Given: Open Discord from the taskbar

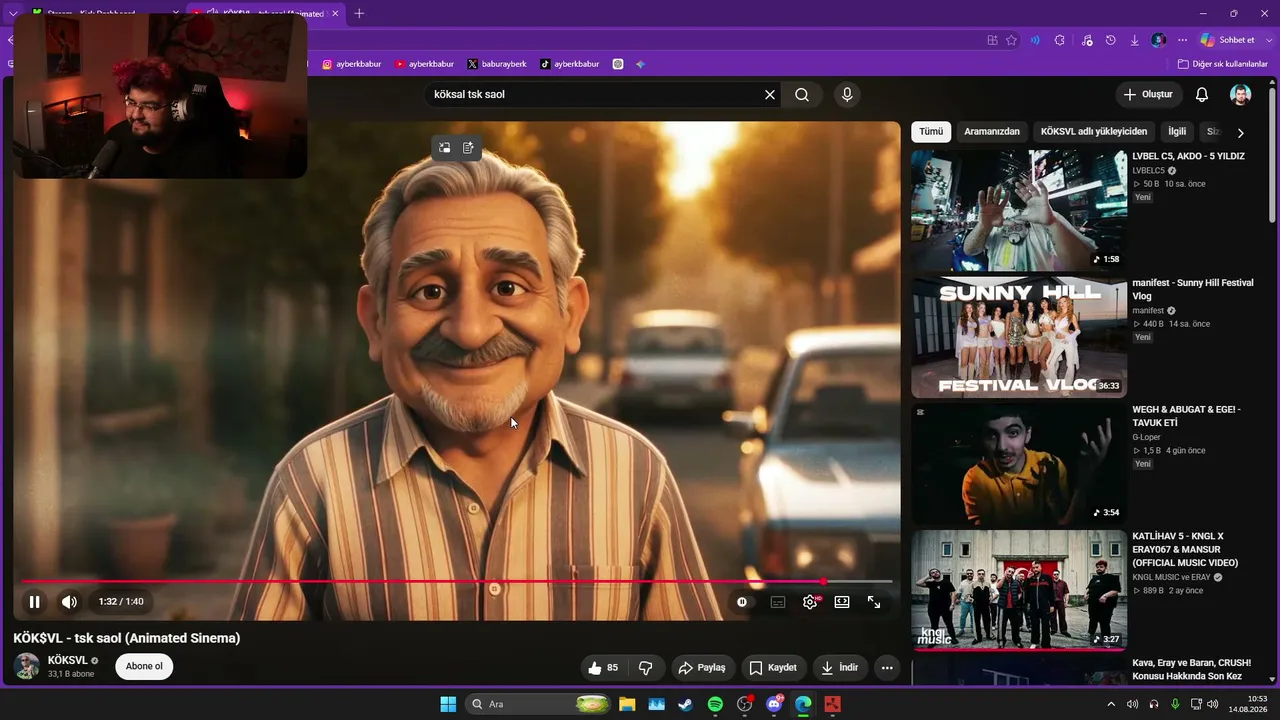Looking at the screenshot, I should 774,704.
